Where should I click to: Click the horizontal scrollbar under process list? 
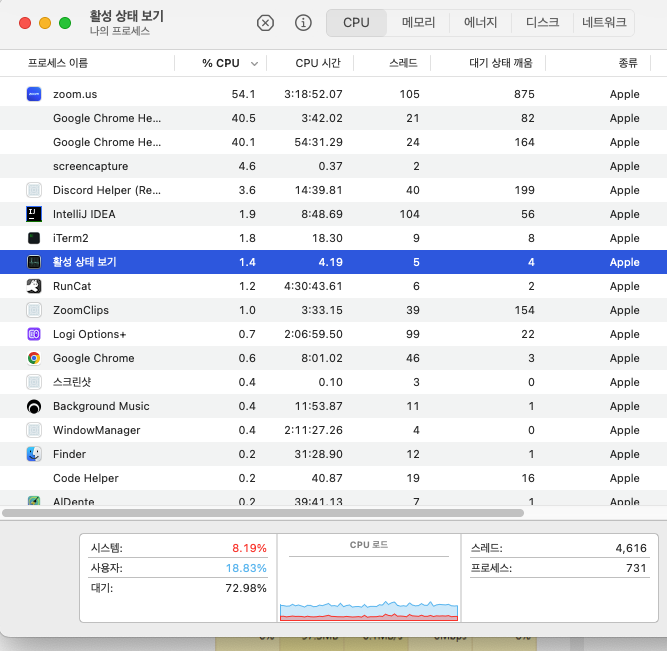[x=263, y=513]
